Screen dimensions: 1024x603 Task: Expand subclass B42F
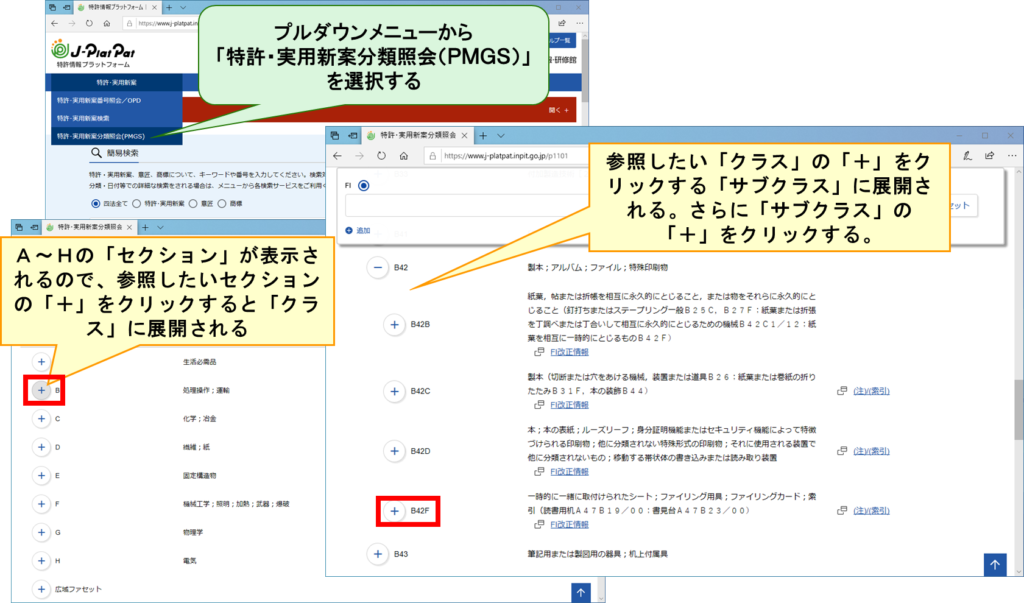point(393,511)
